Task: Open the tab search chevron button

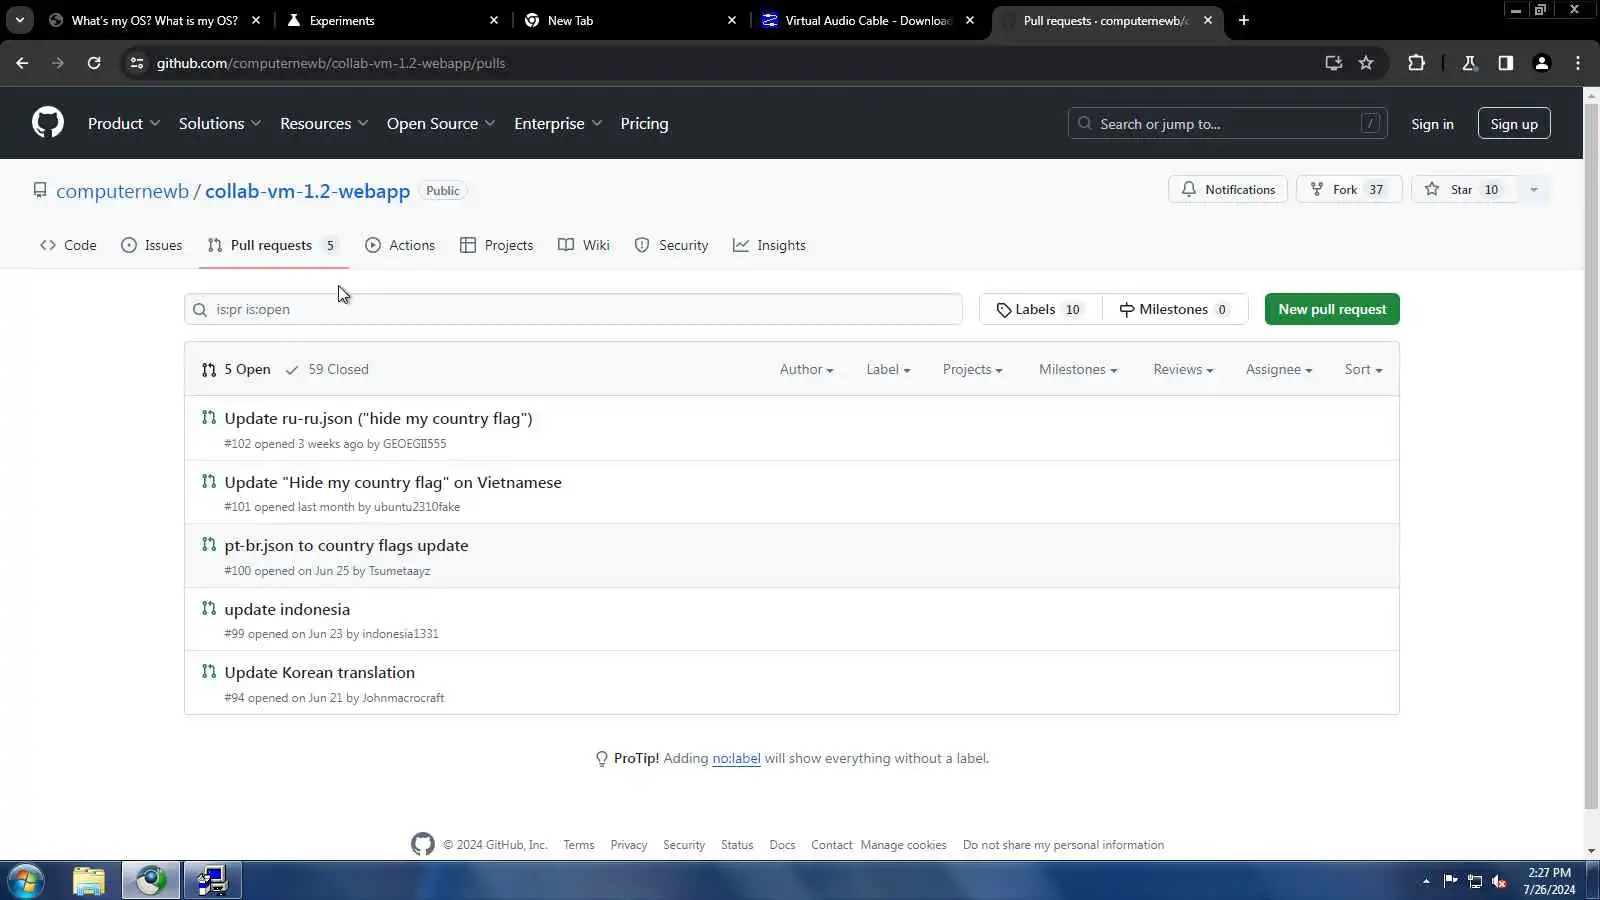Action: (20, 20)
